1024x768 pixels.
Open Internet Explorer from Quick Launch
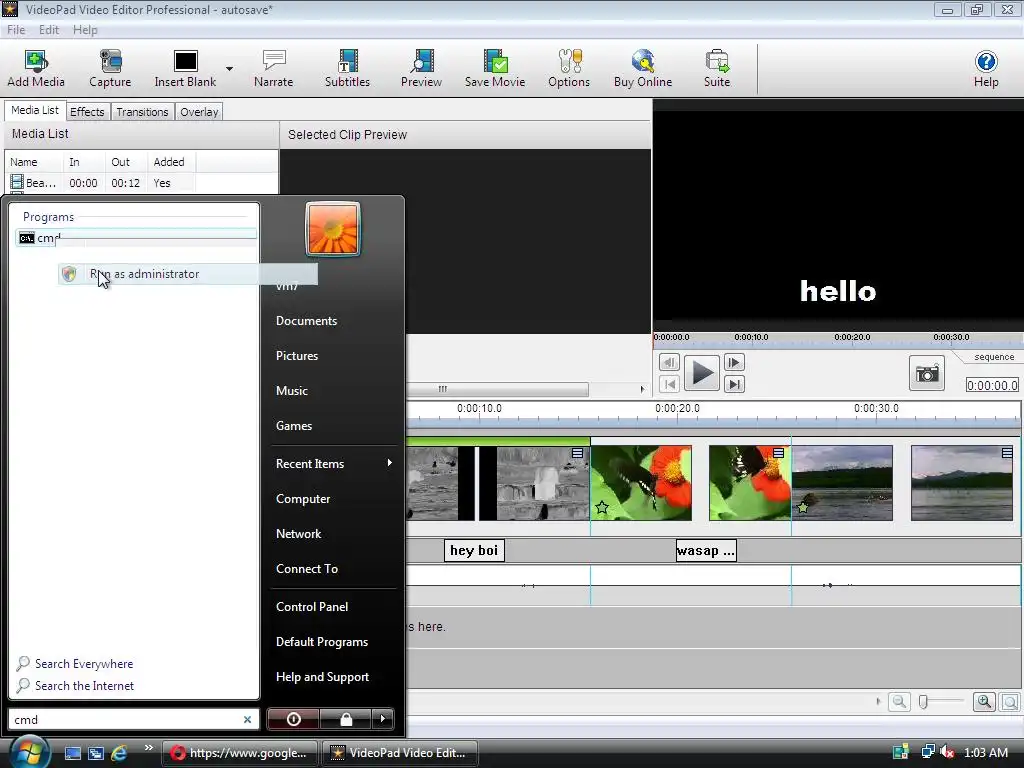tap(119, 753)
